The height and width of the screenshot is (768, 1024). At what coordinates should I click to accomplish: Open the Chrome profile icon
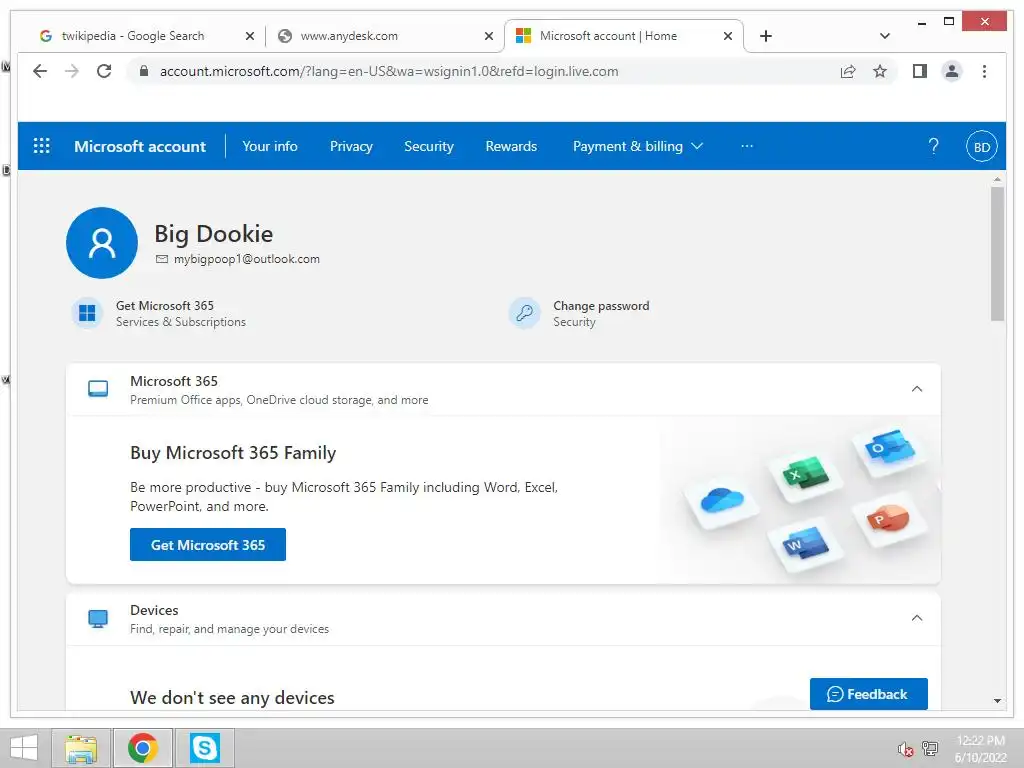[952, 71]
